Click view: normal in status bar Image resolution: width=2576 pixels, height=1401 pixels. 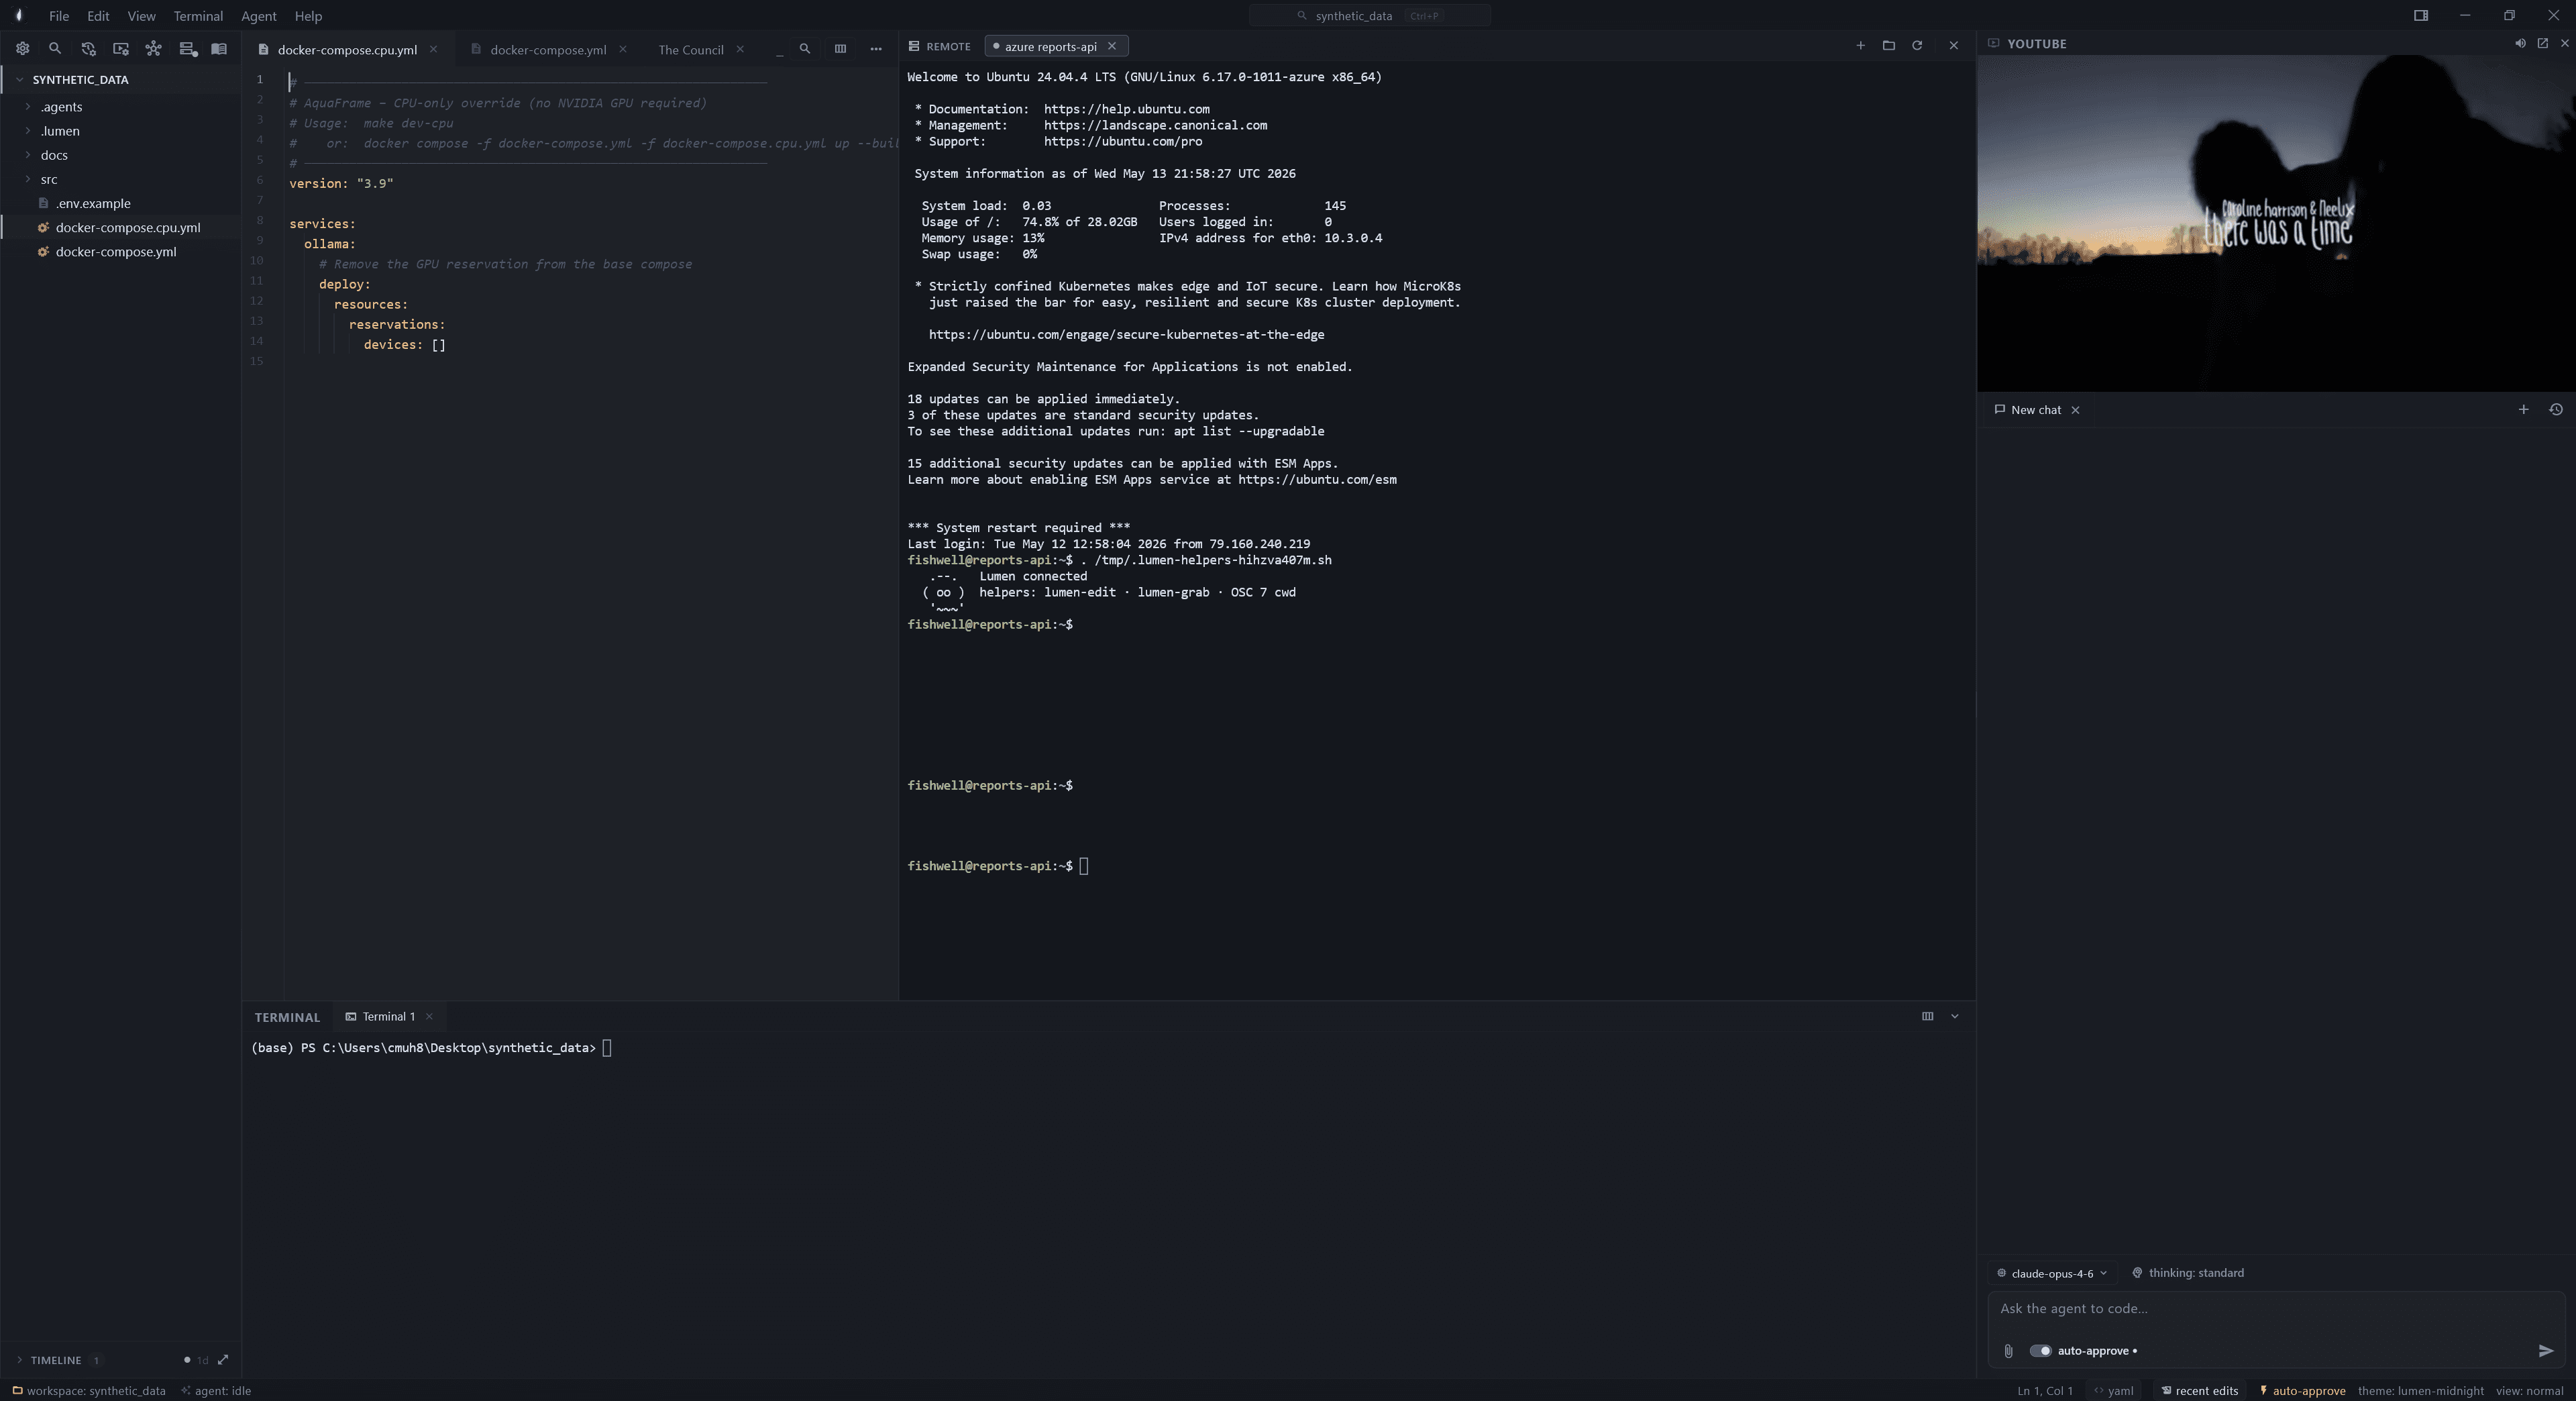pos(2529,1391)
